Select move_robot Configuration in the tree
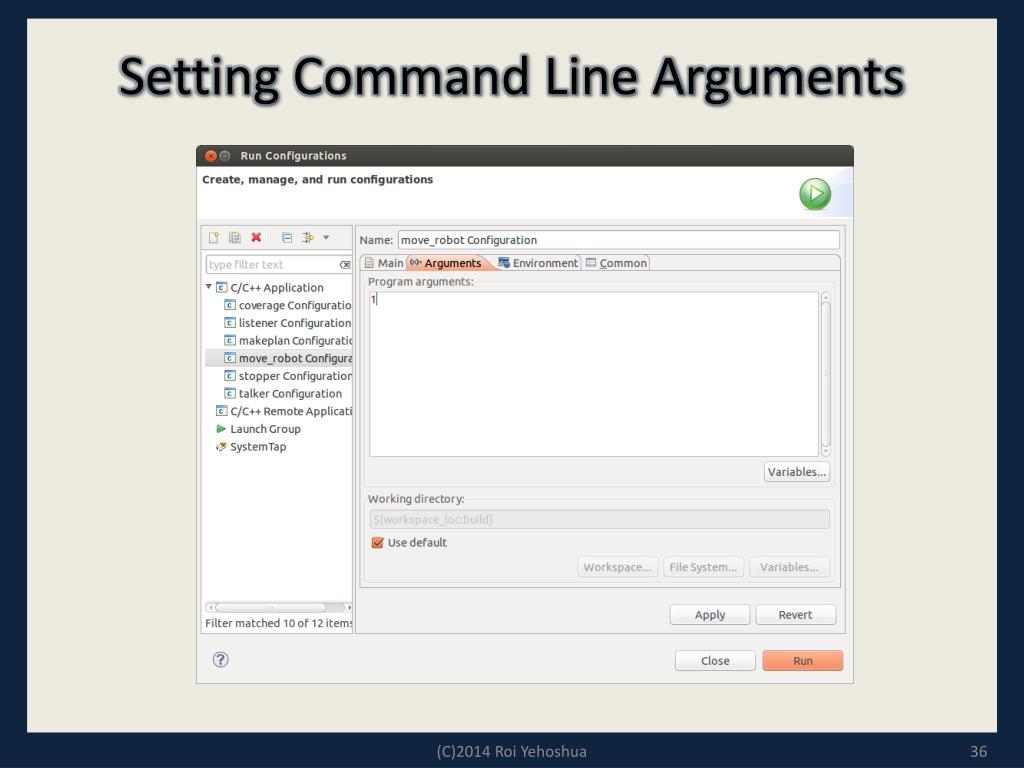 (279, 358)
